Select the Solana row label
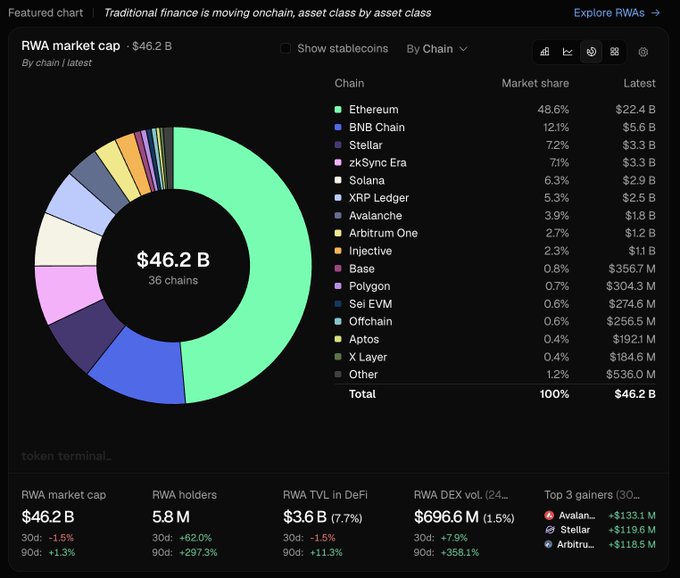680x578 pixels. coord(366,180)
